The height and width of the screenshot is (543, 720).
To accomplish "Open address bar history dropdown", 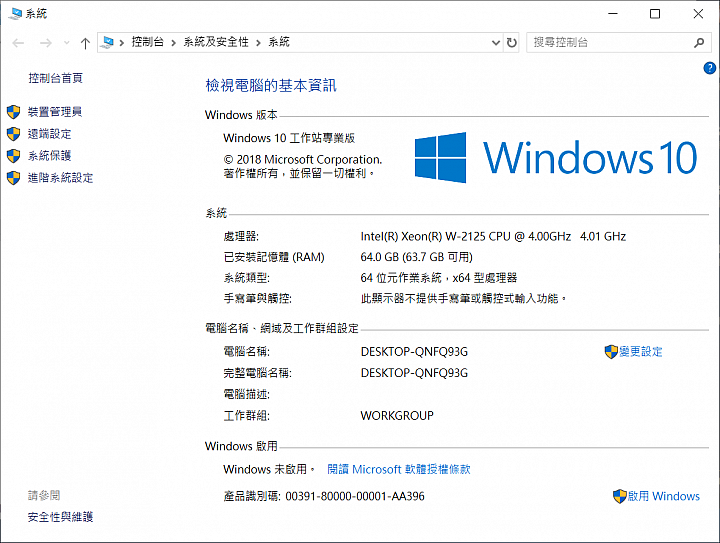I will (x=496, y=43).
